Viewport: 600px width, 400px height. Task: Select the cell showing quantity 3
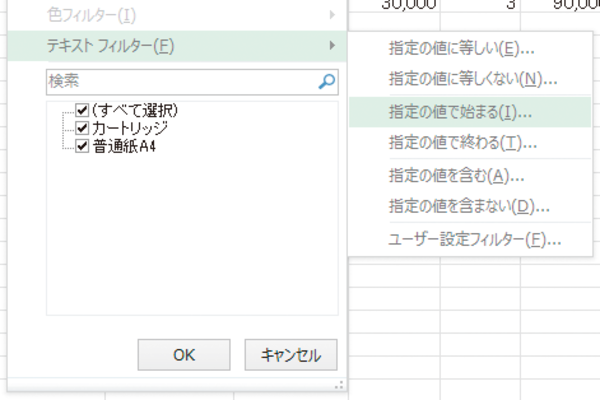pos(480,5)
